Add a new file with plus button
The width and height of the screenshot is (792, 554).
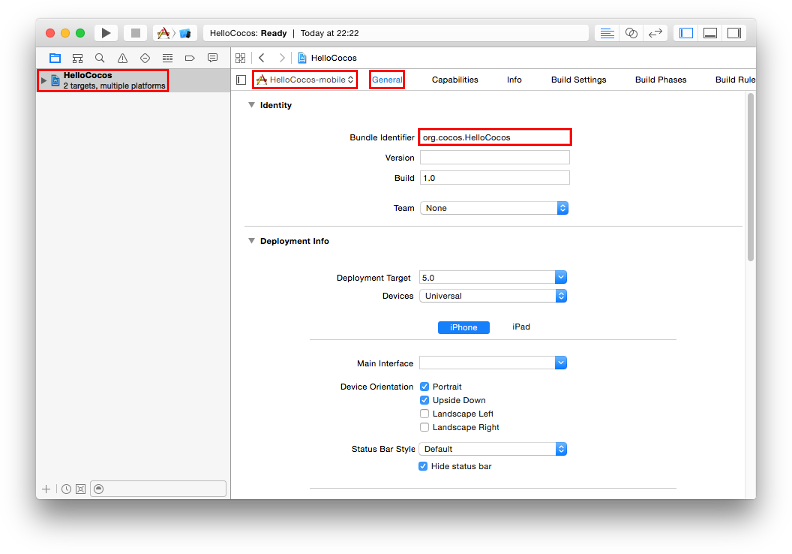pos(46,489)
